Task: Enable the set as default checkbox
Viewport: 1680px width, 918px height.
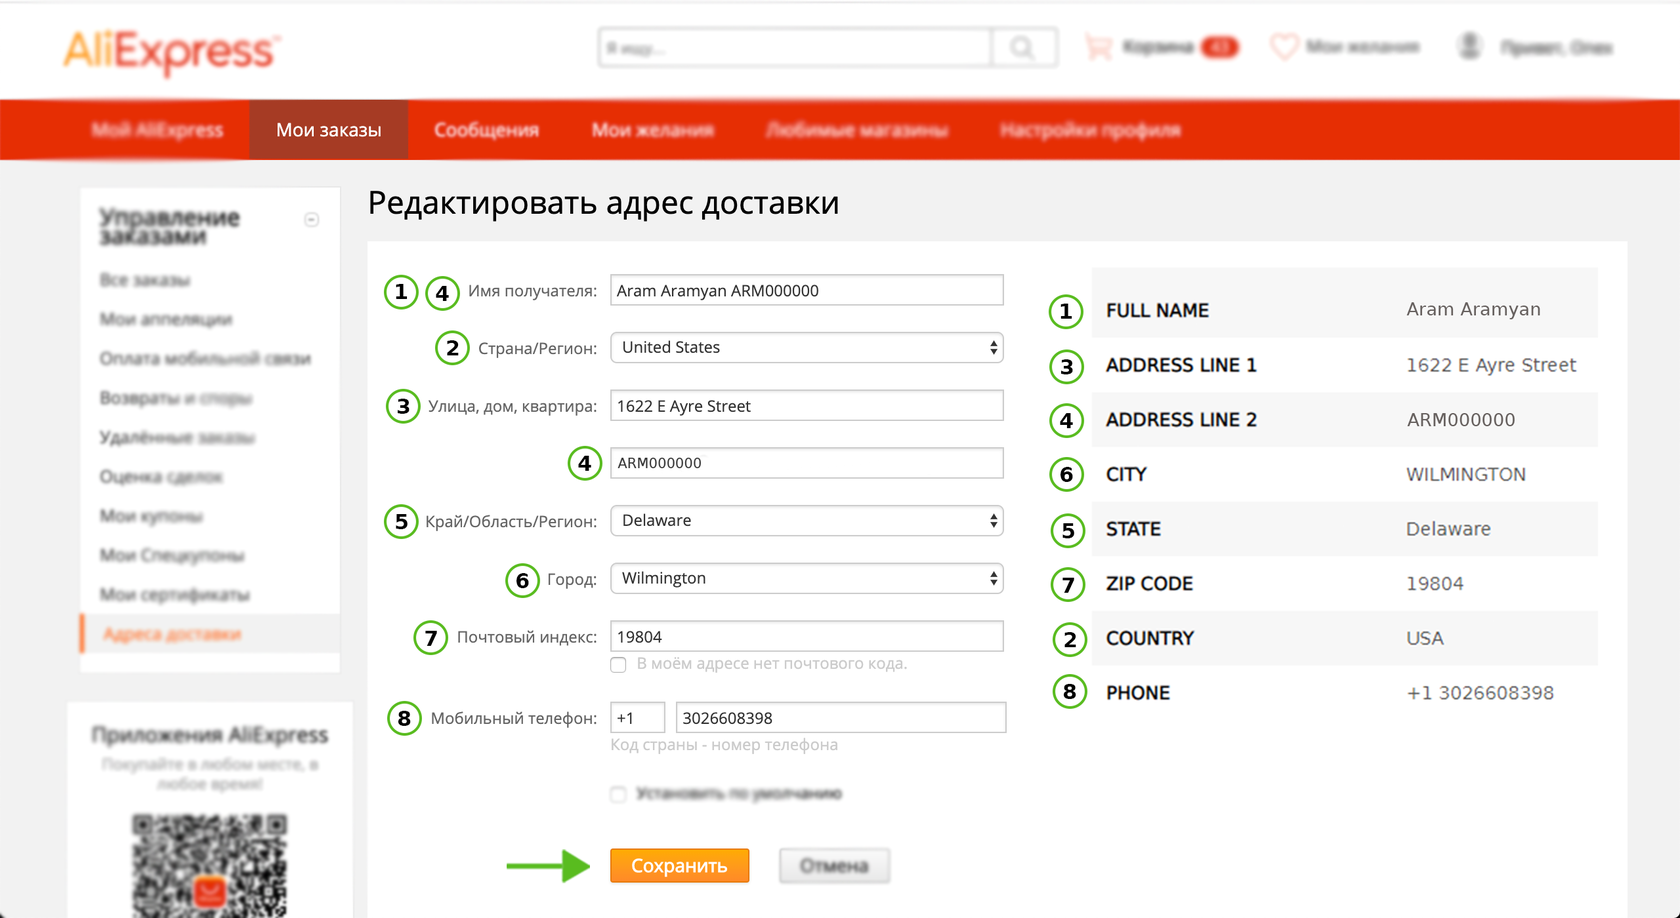Action: pos(619,794)
